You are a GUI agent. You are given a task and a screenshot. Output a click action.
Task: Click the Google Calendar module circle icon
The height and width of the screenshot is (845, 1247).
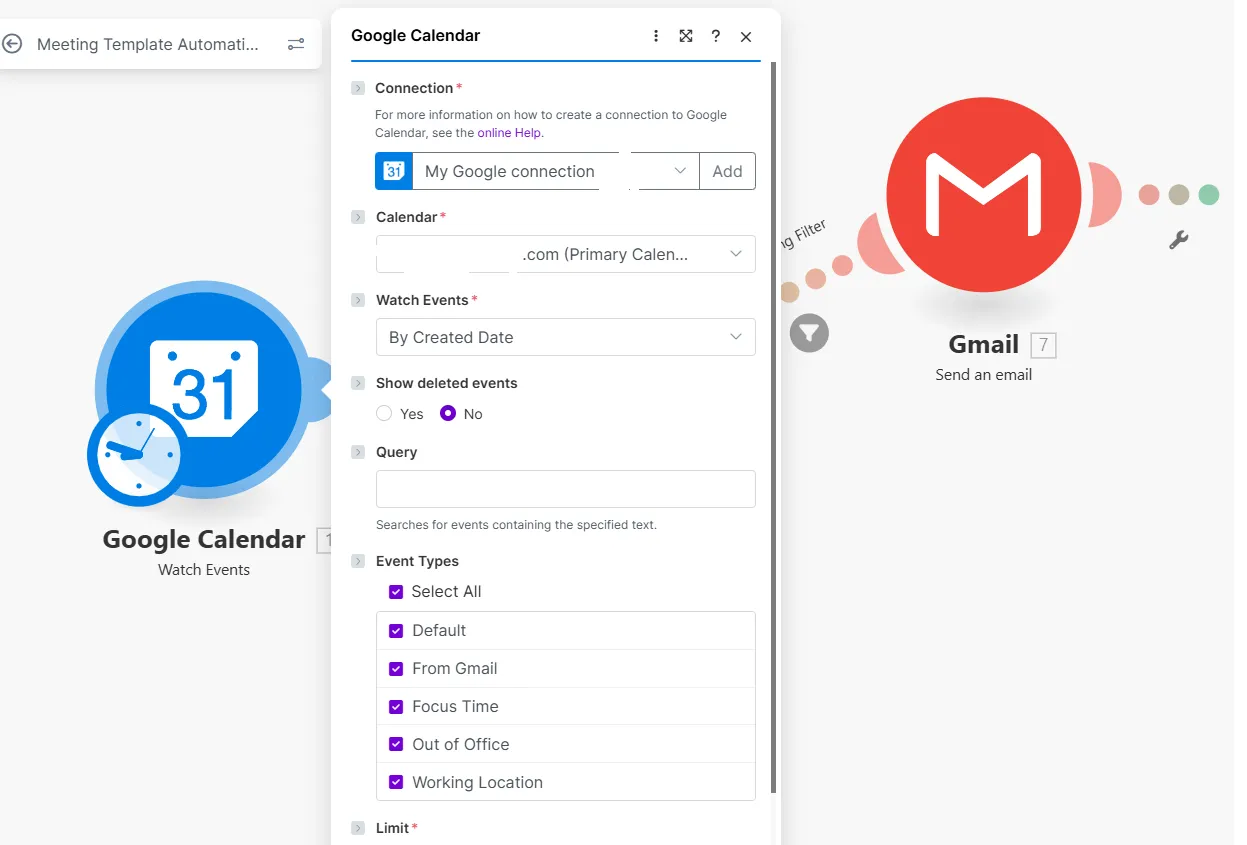pos(204,390)
